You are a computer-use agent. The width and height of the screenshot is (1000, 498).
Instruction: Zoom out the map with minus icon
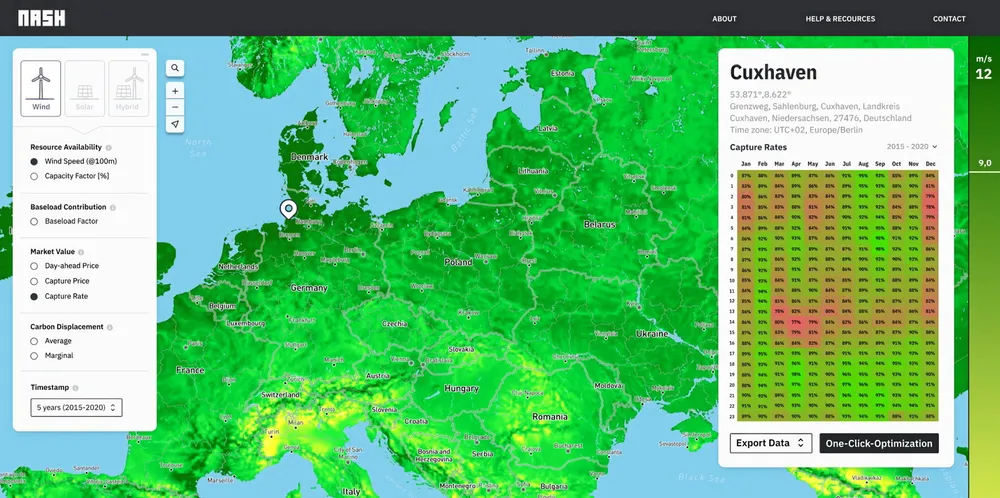coord(175,107)
